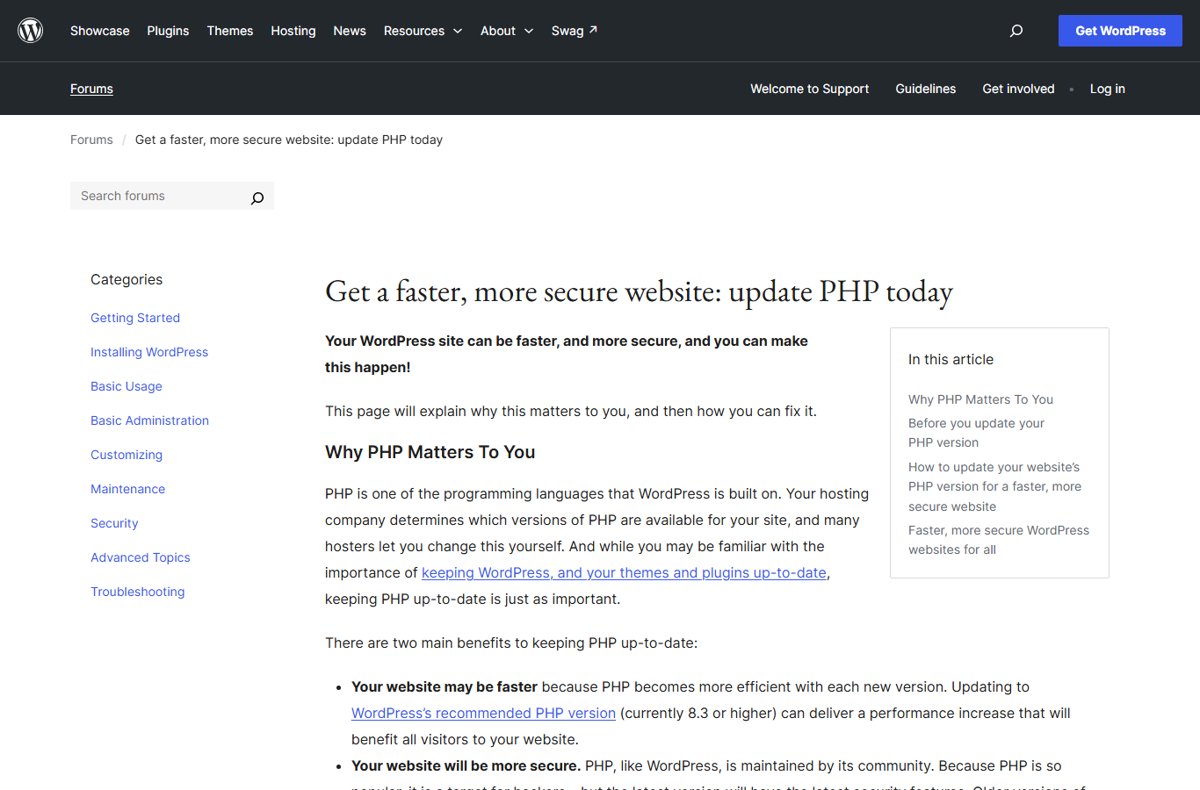This screenshot has height=790, width=1200.
Task: Submit the forum search magnifier icon
Action: pyautogui.click(x=257, y=197)
